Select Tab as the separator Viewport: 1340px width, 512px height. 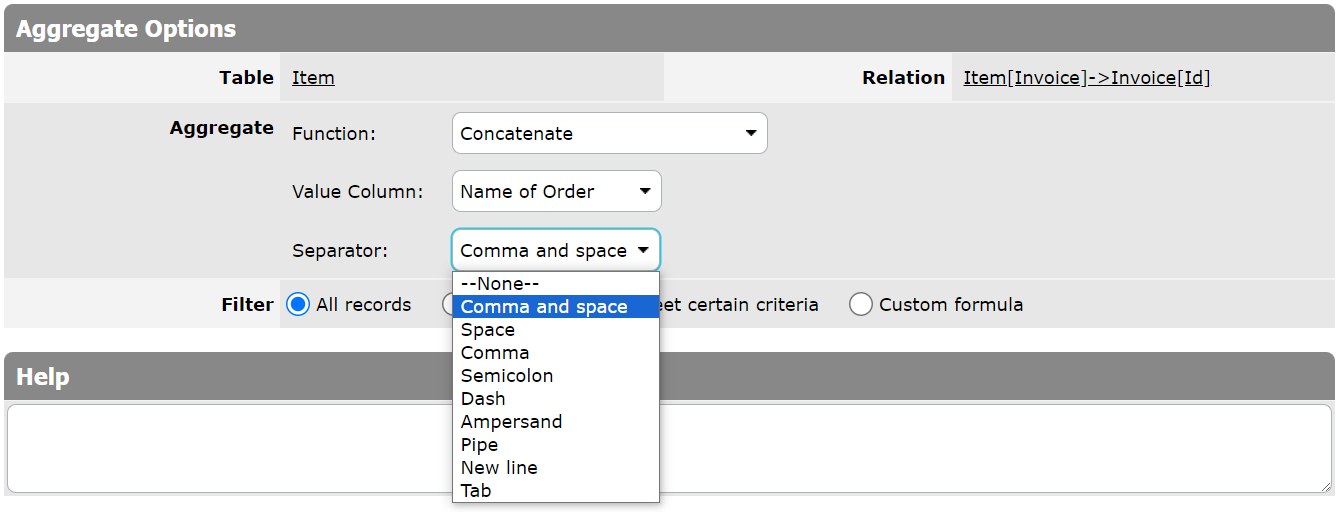[556, 491]
